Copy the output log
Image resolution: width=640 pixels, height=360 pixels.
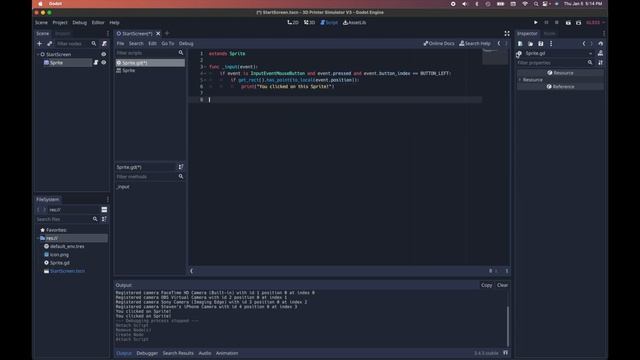click(x=487, y=285)
